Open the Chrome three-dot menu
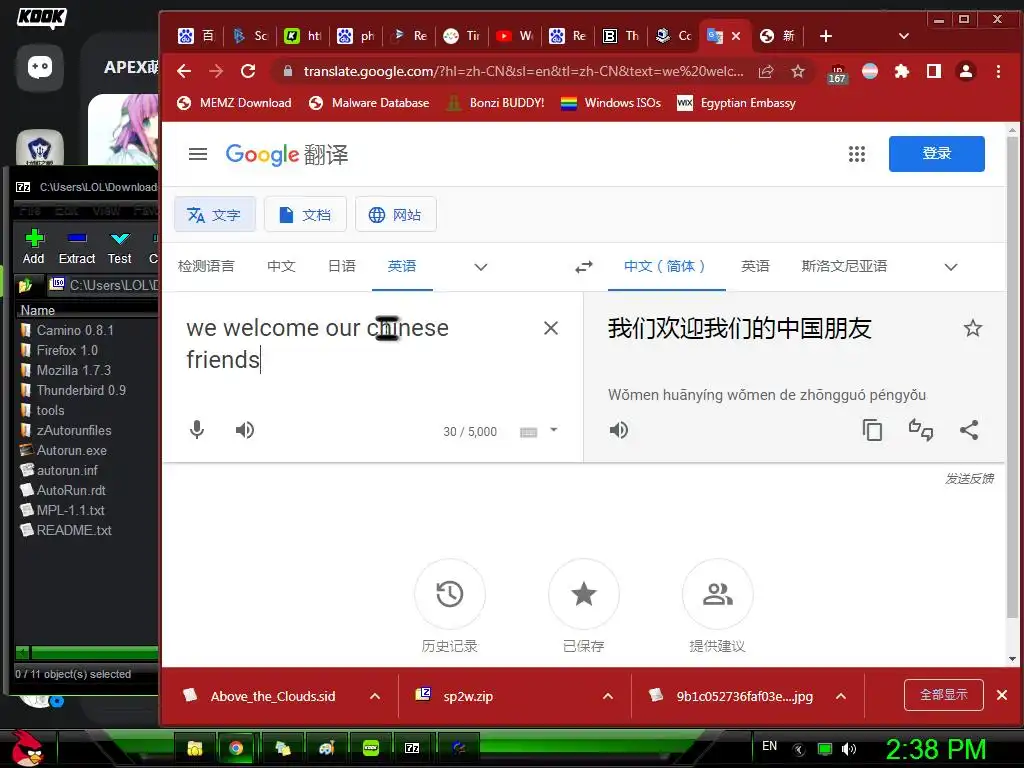1024x768 pixels. [998, 71]
